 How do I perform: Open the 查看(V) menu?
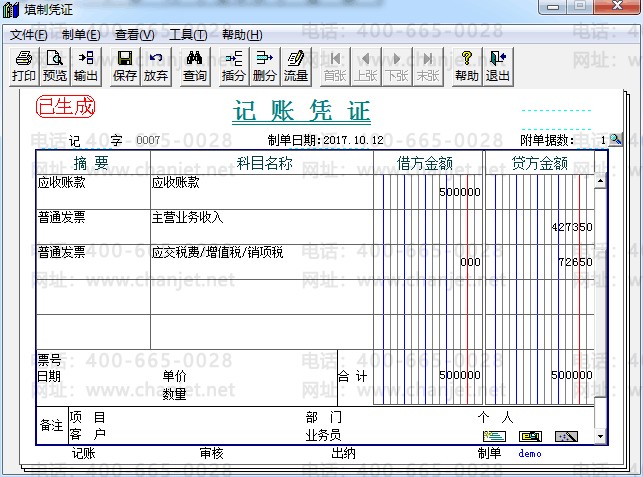pos(134,35)
